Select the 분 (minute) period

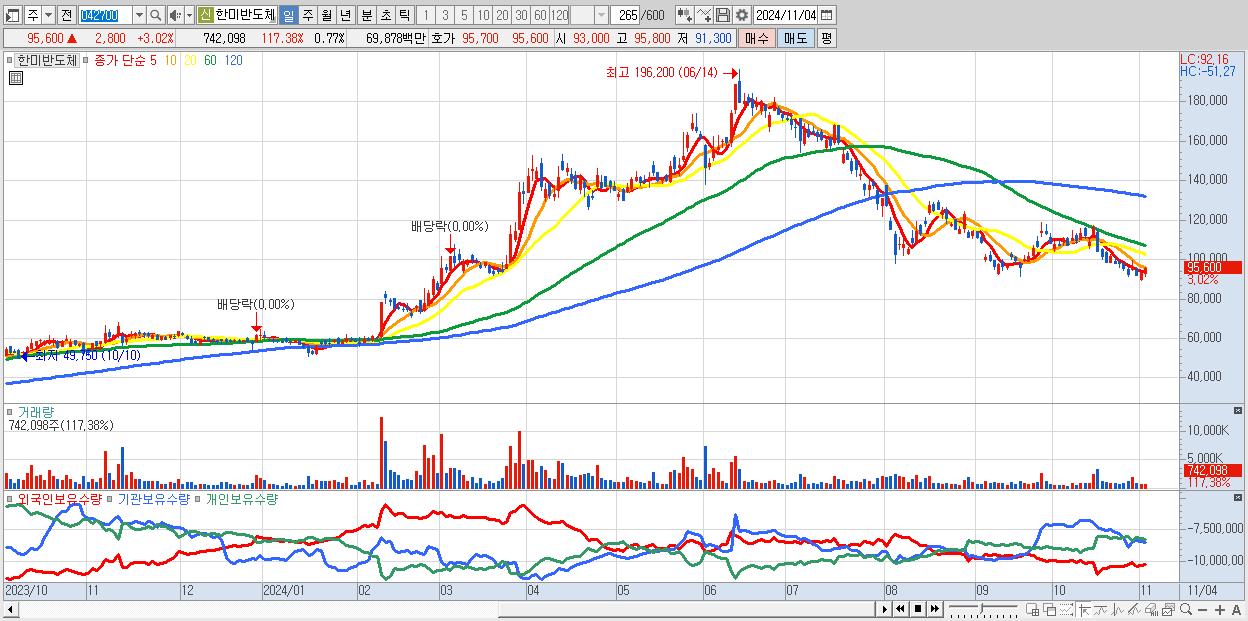tap(366, 15)
